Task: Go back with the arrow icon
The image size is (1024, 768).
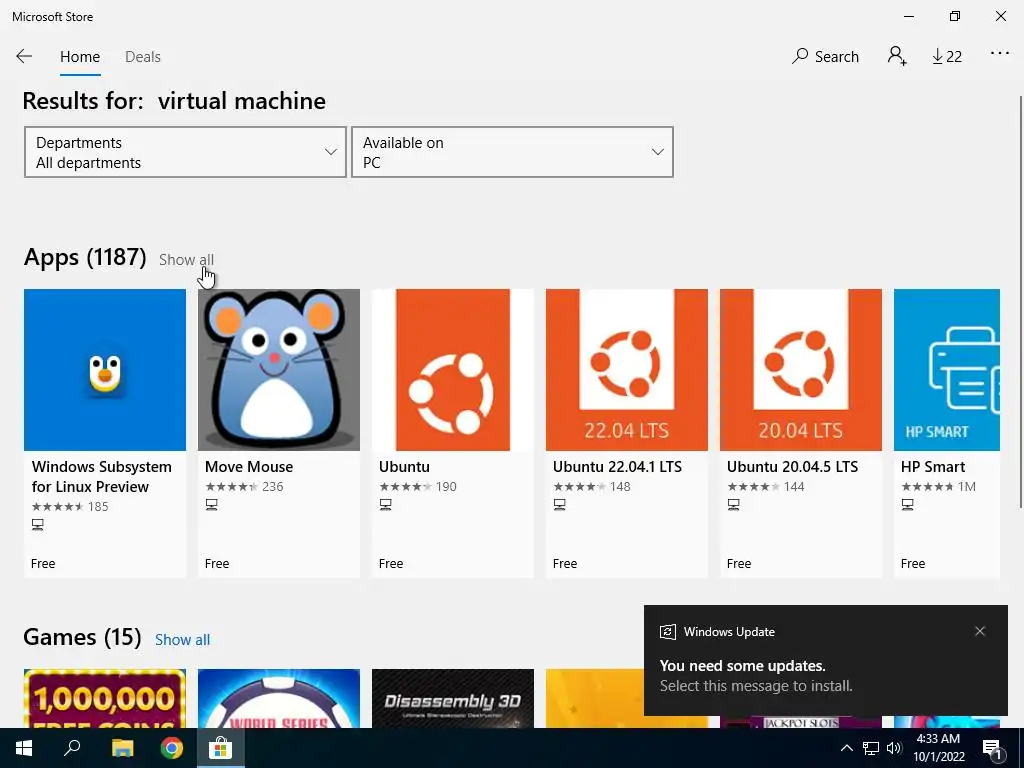Action: pyautogui.click(x=24, y=56)
